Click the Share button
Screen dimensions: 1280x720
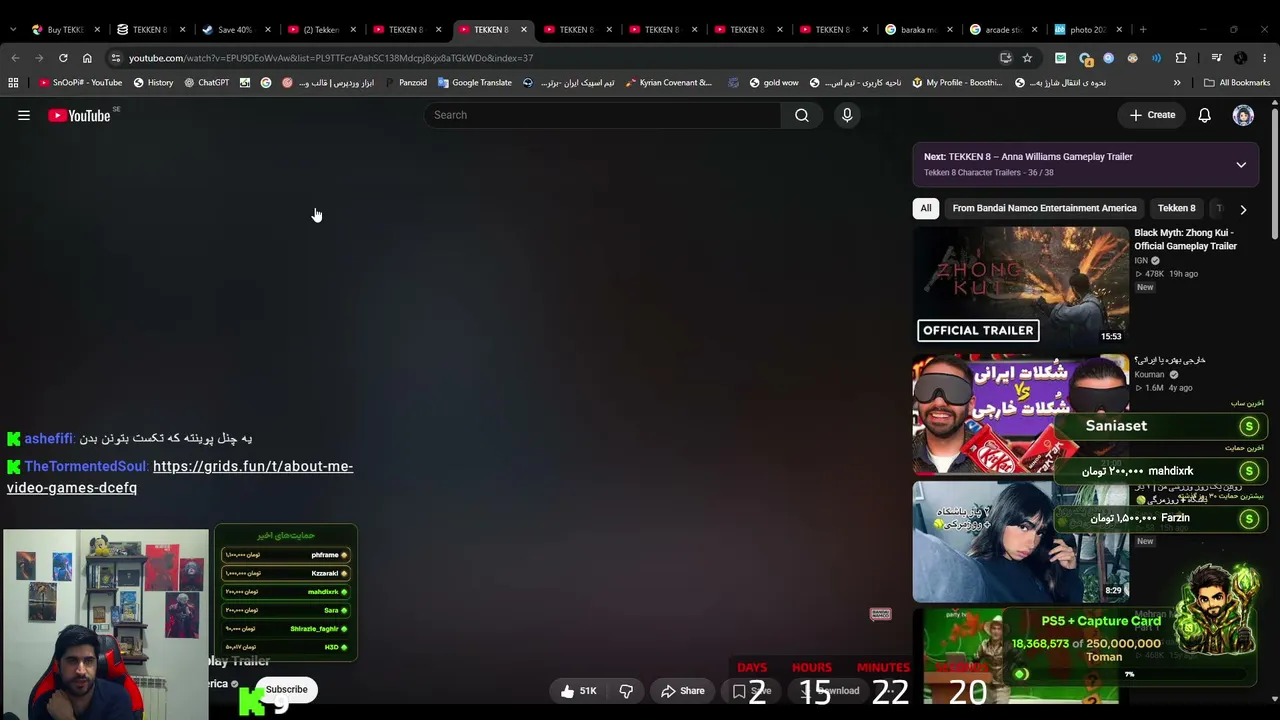click(683, 691)
